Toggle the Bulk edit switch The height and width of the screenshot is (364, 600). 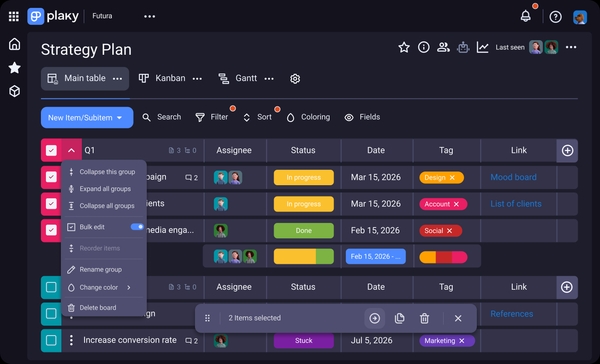coord(137,227)
